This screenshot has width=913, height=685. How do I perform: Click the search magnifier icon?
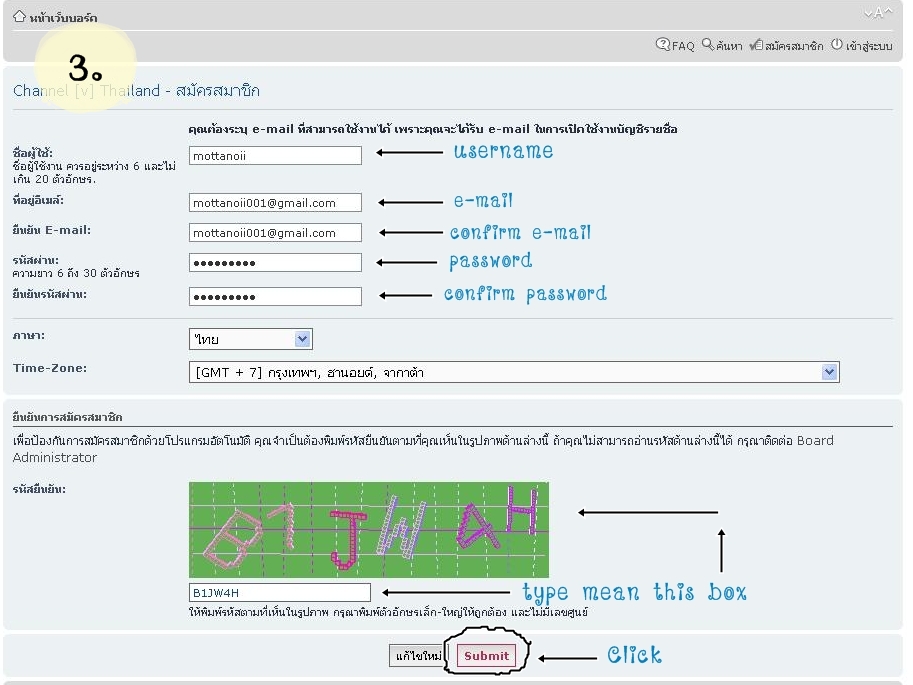click(x=707, y=44)
